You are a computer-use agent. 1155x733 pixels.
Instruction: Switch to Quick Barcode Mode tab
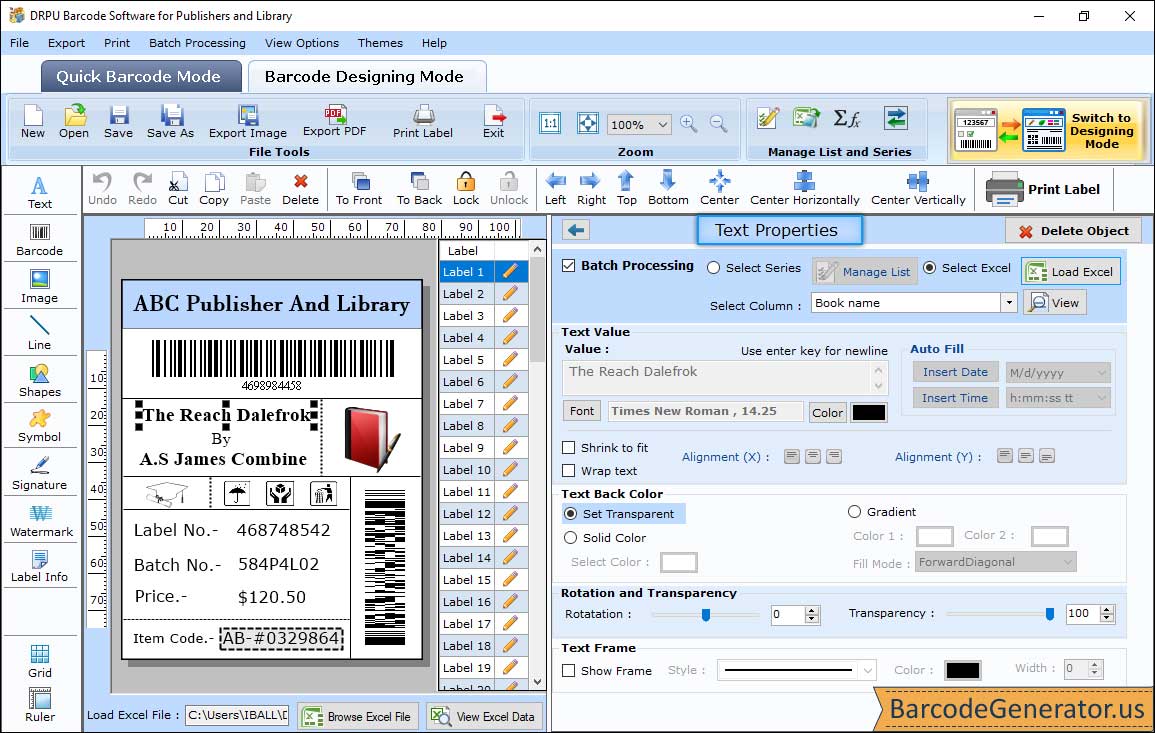(x=141, y=77)
